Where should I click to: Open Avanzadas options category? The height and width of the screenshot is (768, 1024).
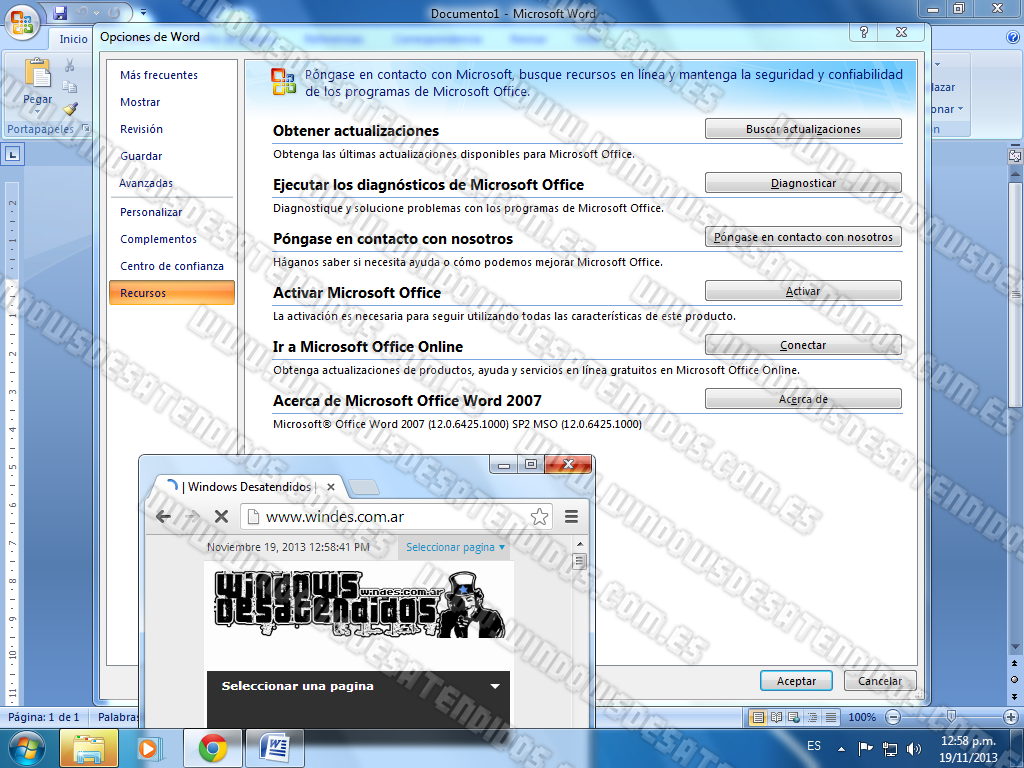146,183
